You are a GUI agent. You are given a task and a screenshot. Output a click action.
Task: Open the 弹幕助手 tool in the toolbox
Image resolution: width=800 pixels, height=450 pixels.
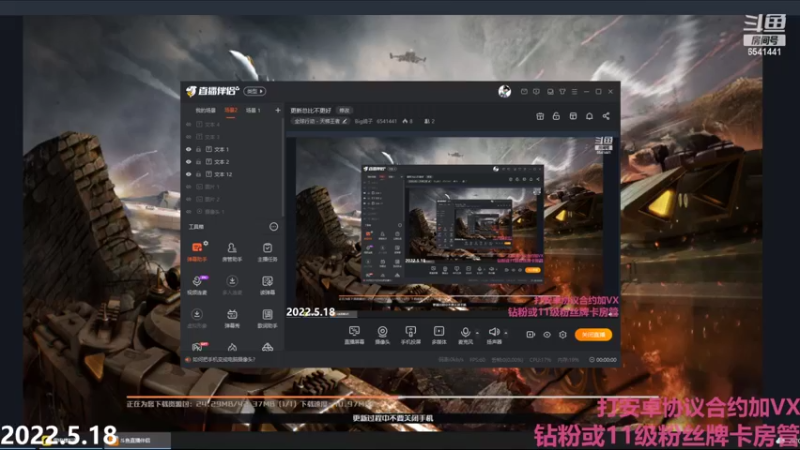point(197,252)
